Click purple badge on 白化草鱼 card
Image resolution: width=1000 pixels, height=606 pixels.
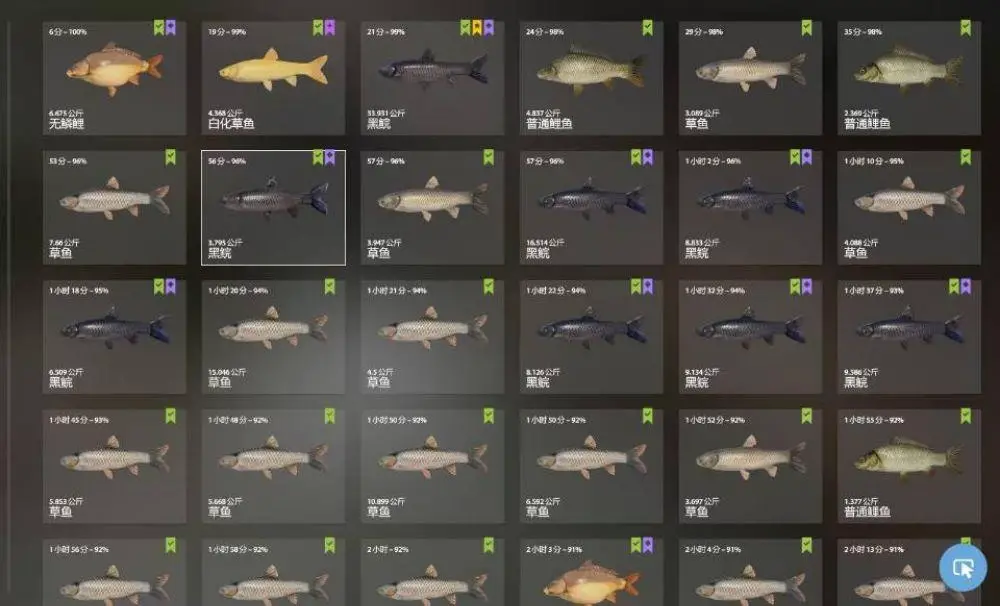click(330, 27)
